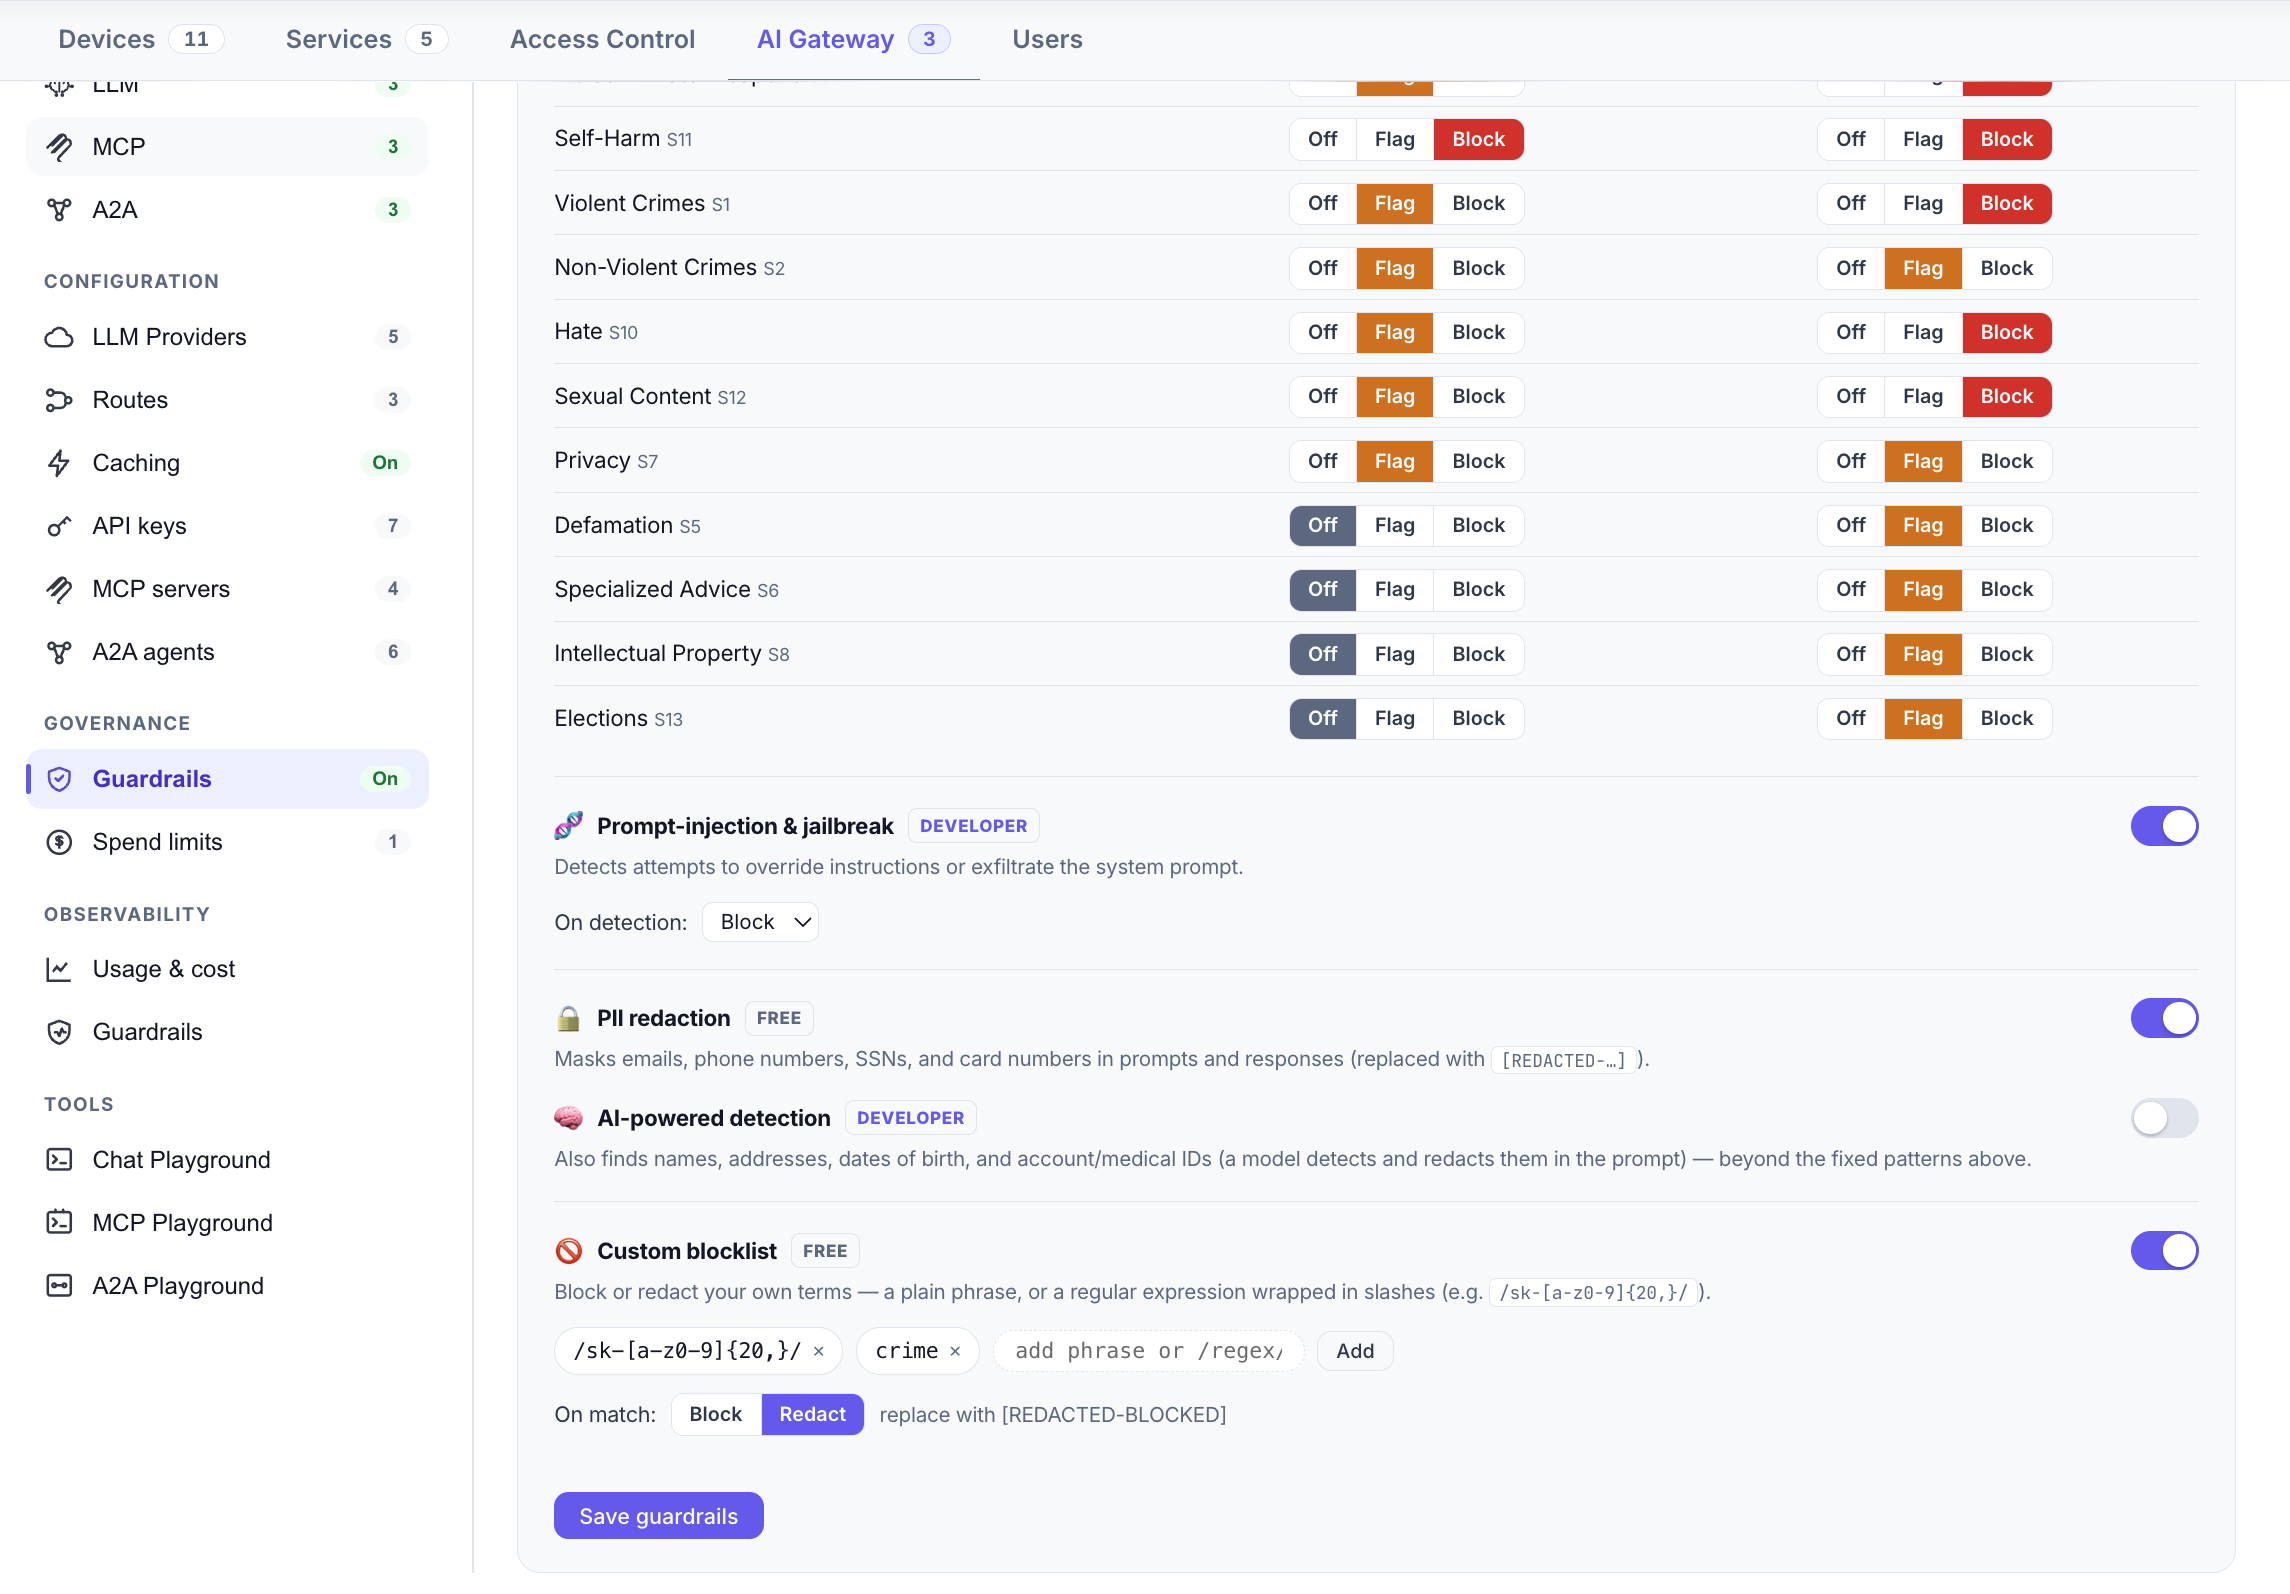Set Intellectual Property first column to Block

point(1478,654)
